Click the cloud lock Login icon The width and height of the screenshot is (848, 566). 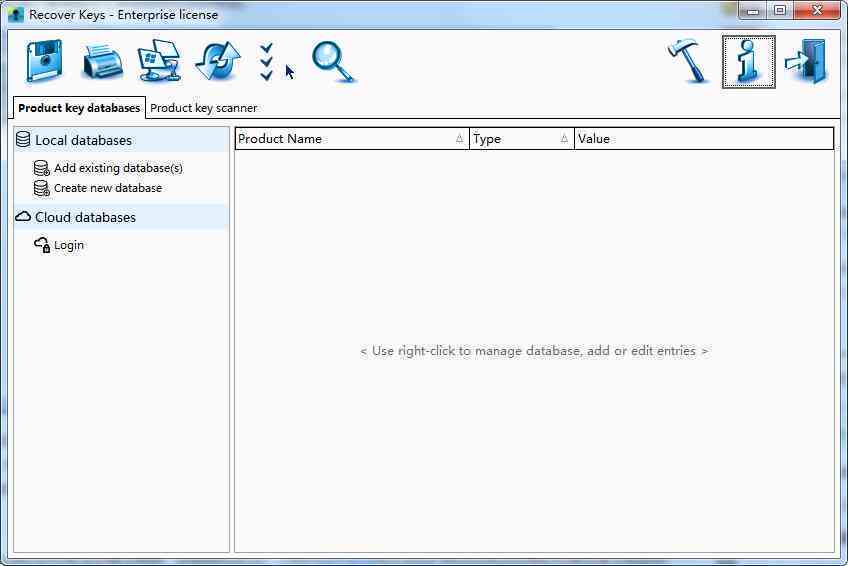[42, 245]
